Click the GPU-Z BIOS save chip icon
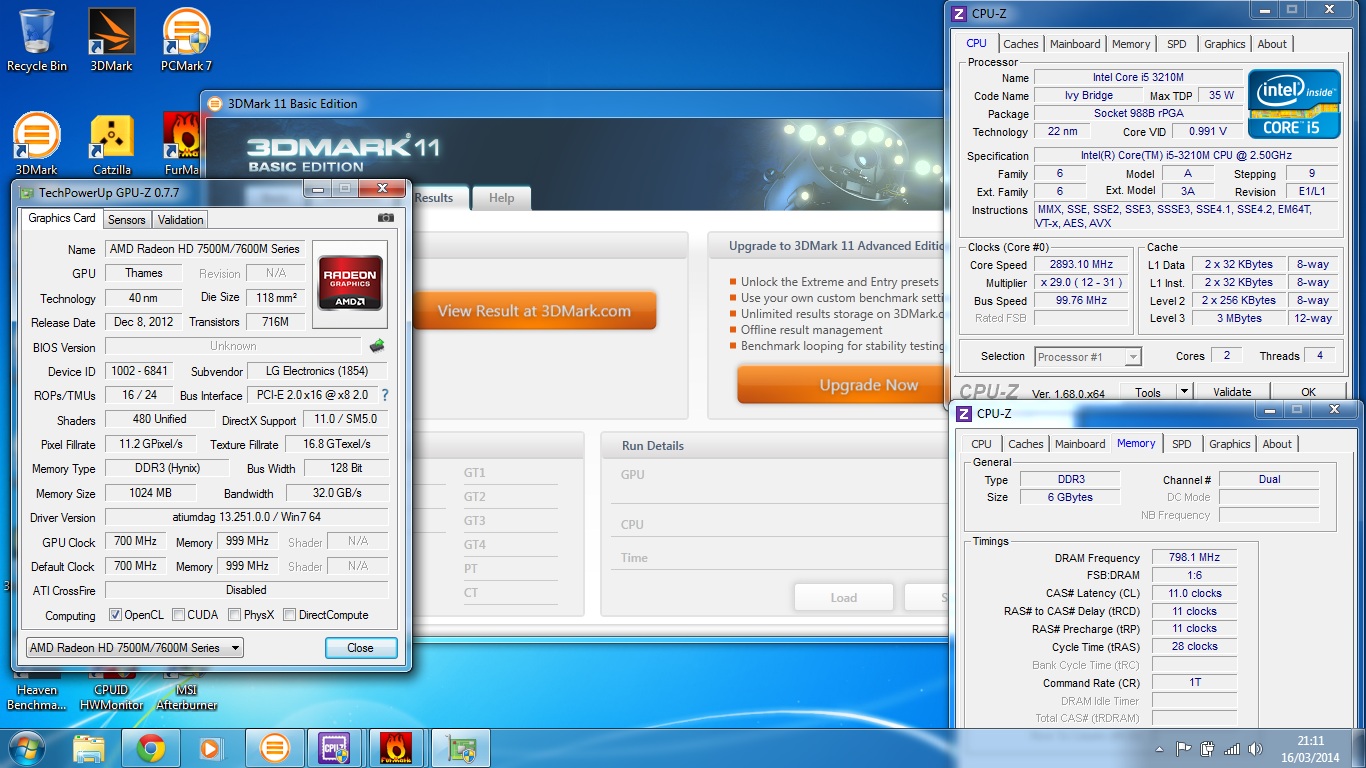Viewport: 1366px width, 768px height. 377,346
